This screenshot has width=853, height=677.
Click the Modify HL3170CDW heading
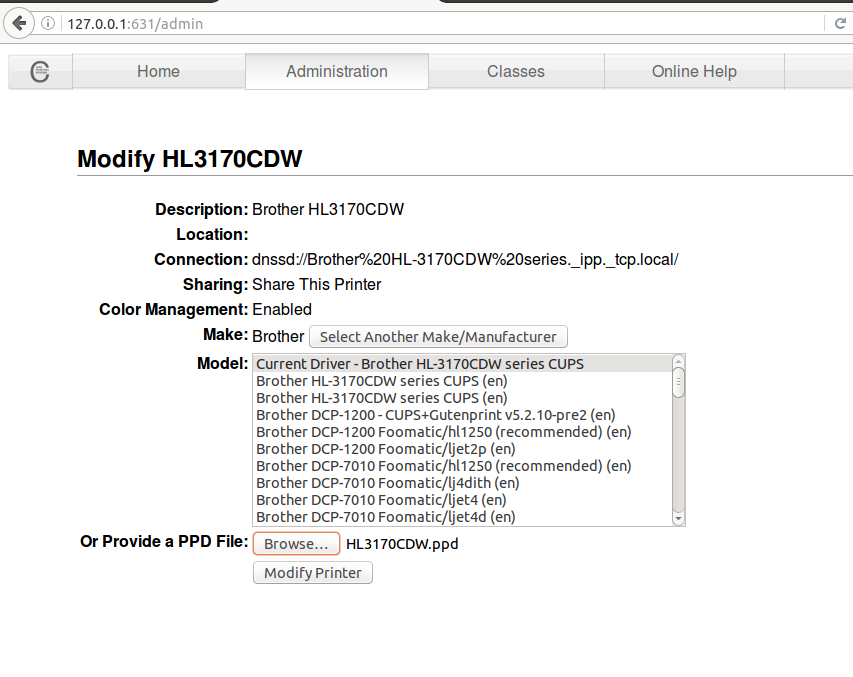point(190,159)
